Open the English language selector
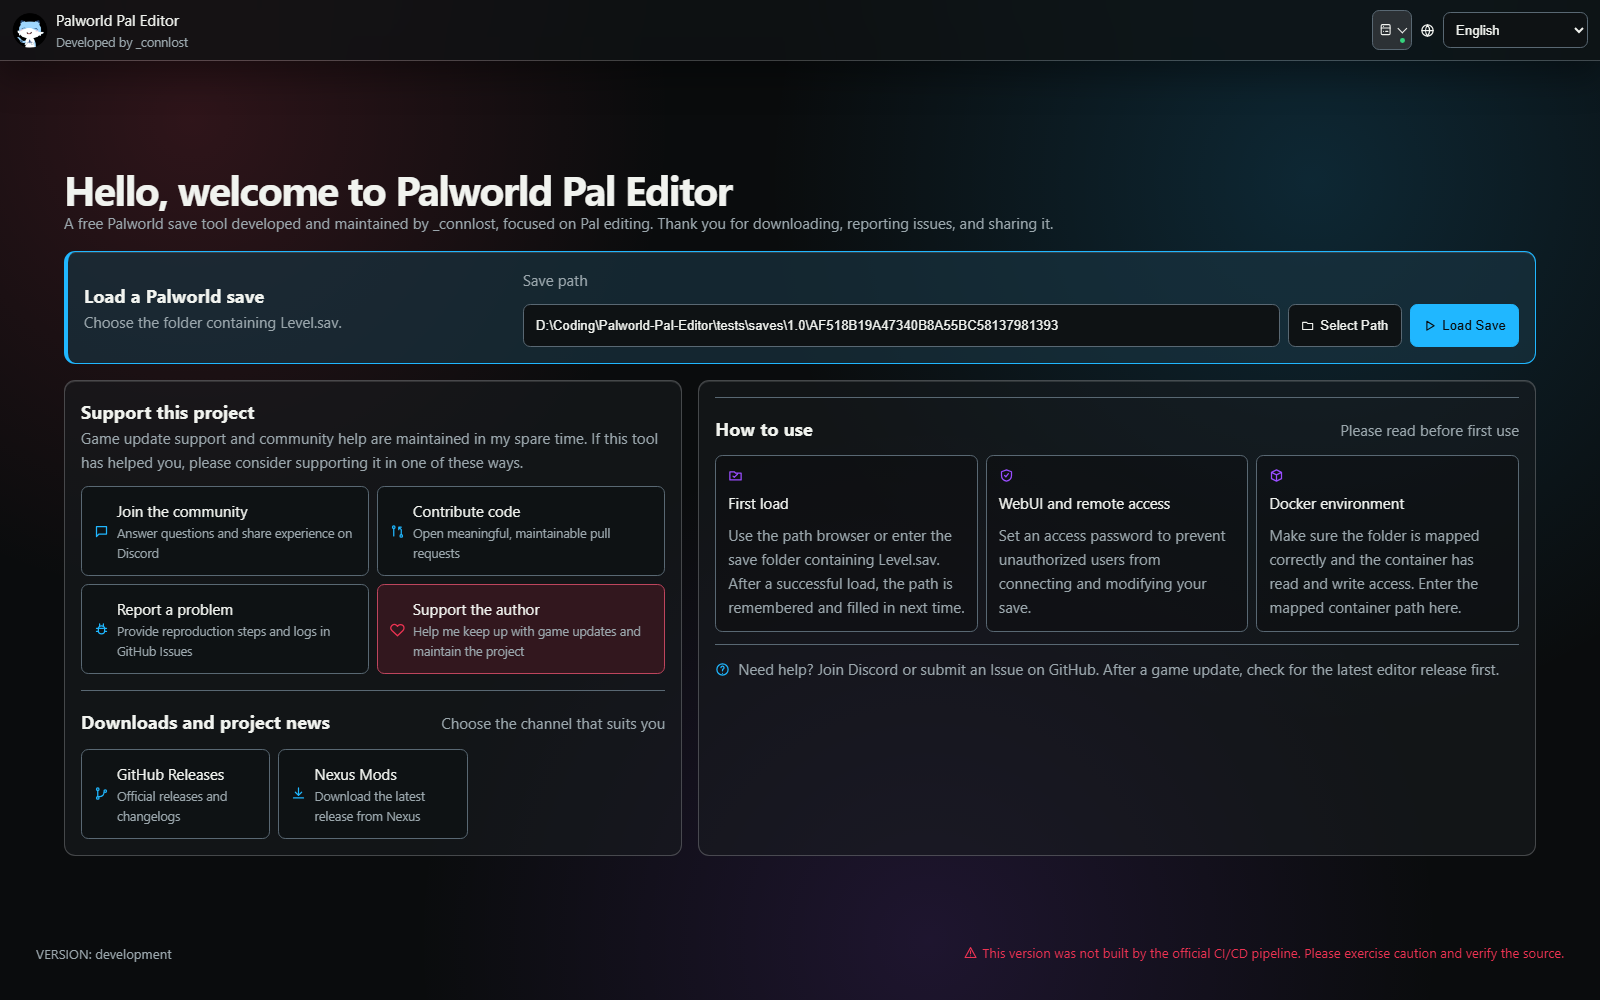 (x=1515, y=30)
